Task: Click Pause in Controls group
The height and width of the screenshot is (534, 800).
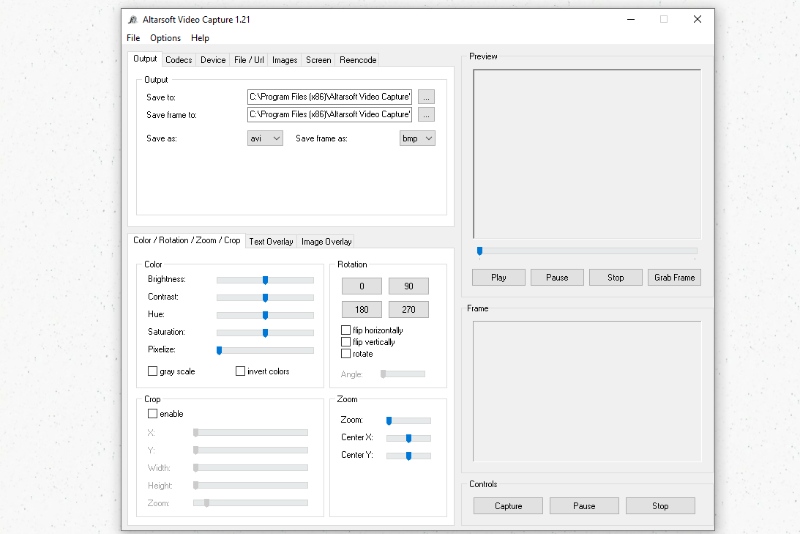Action: [x=584, y=506]
